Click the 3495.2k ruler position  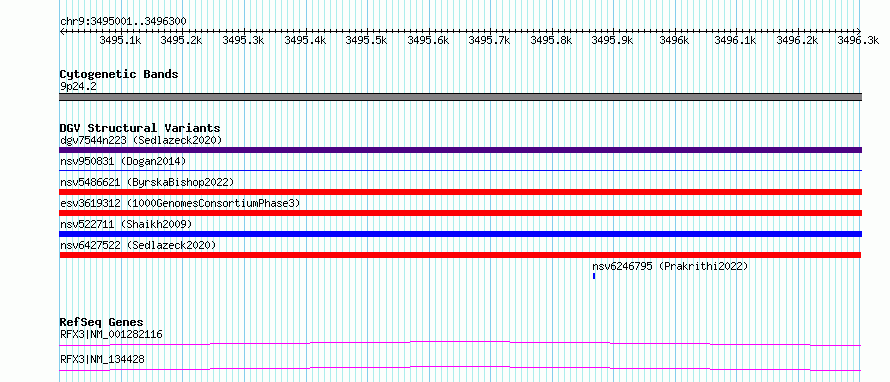click(182, 40)
